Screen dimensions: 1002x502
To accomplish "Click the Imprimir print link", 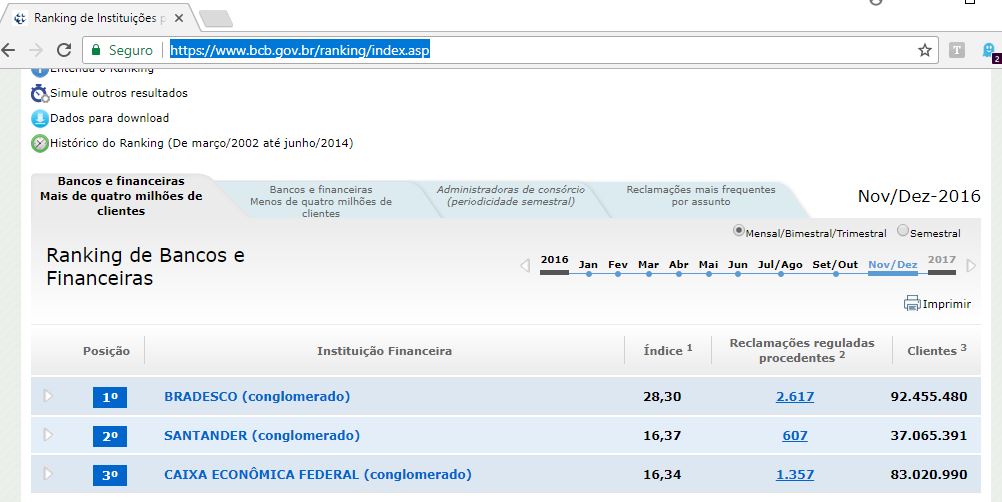I will [946, 304].
